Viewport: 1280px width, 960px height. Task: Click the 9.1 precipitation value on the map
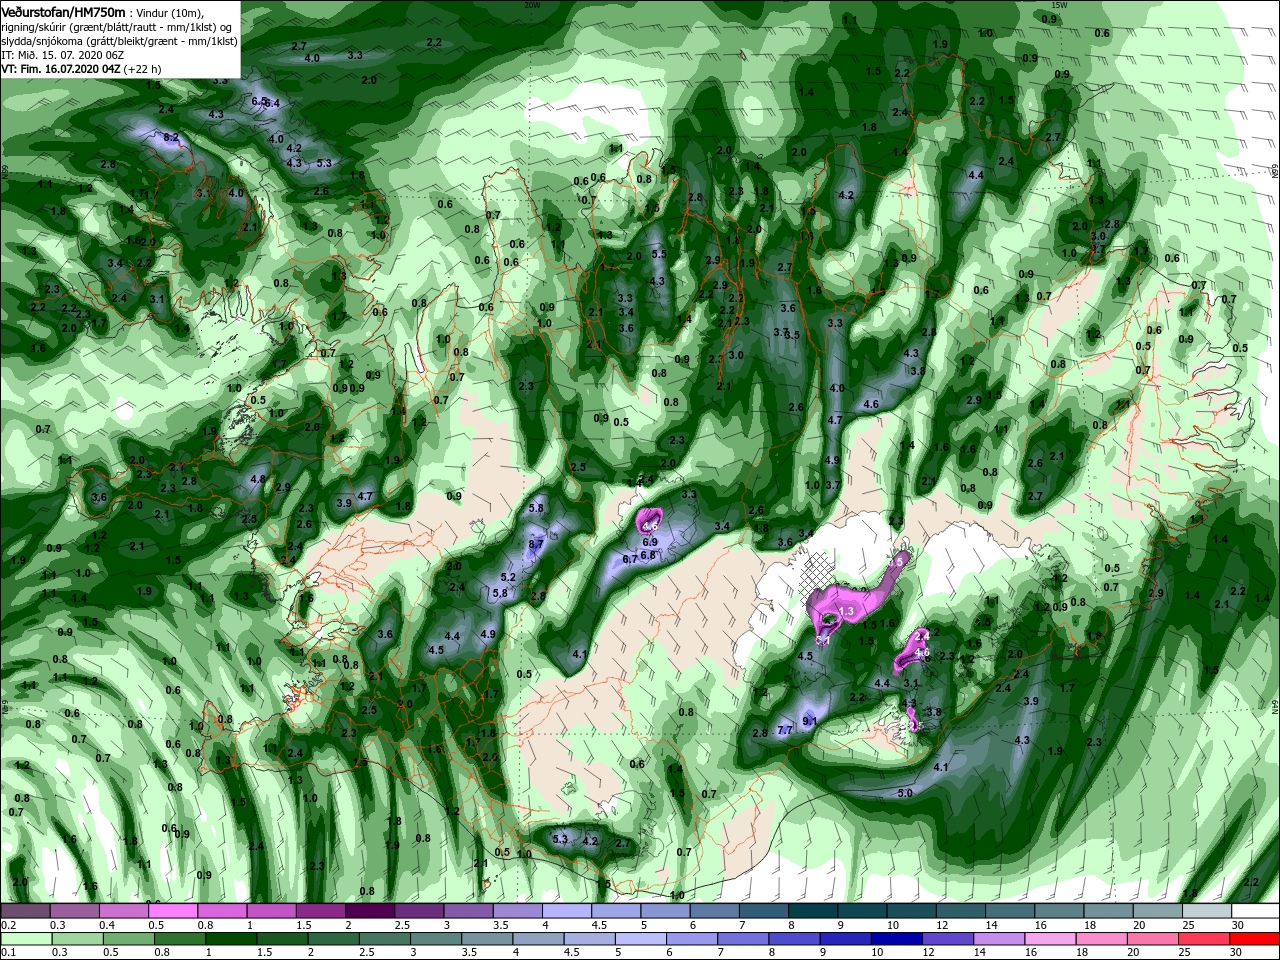(810, 721)
